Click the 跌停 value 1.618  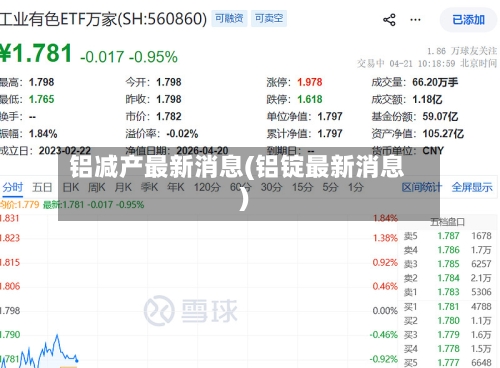(x=310, y=99)
